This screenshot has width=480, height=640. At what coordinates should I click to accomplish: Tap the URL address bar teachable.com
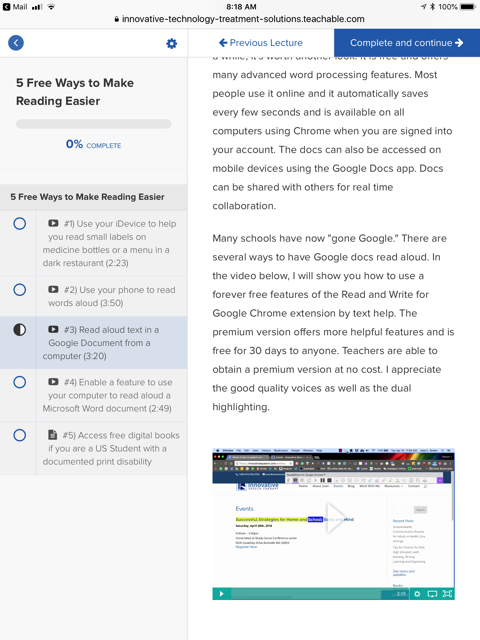pos(240,19)
